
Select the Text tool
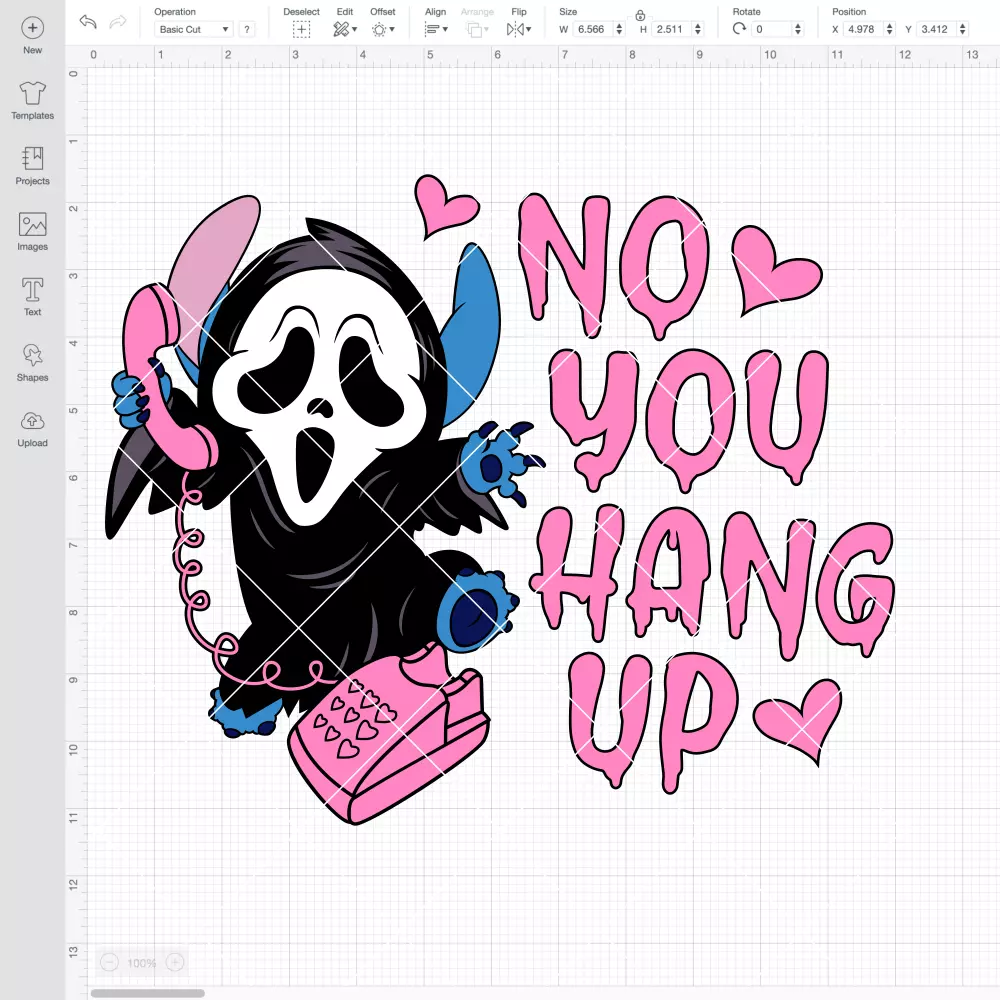(33, 297)
